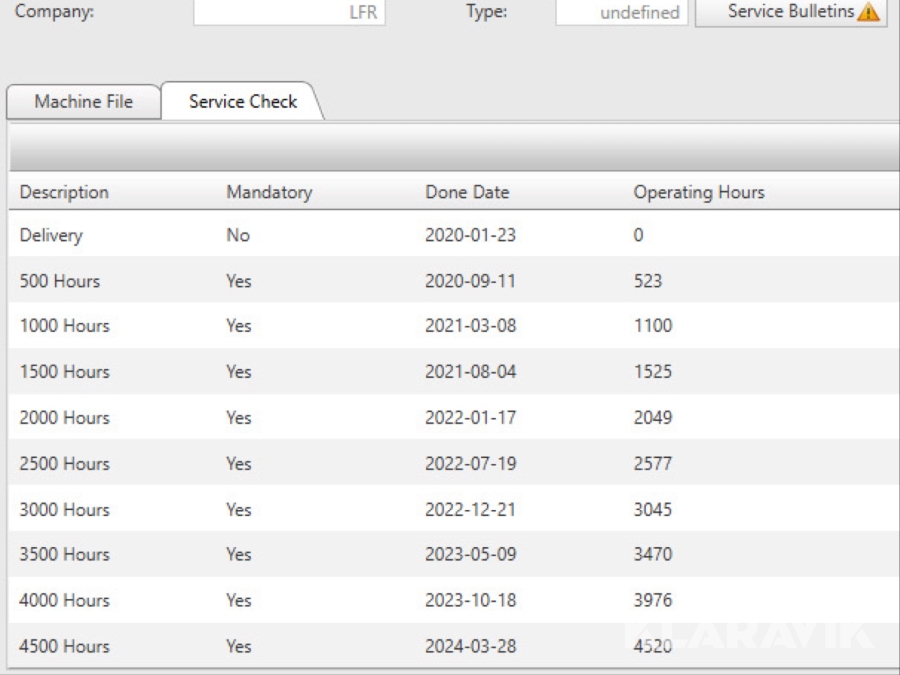Click the done date 2022-07-19
Image resolution: width=900 pixels, height=675 pixels.
point(471,463)
